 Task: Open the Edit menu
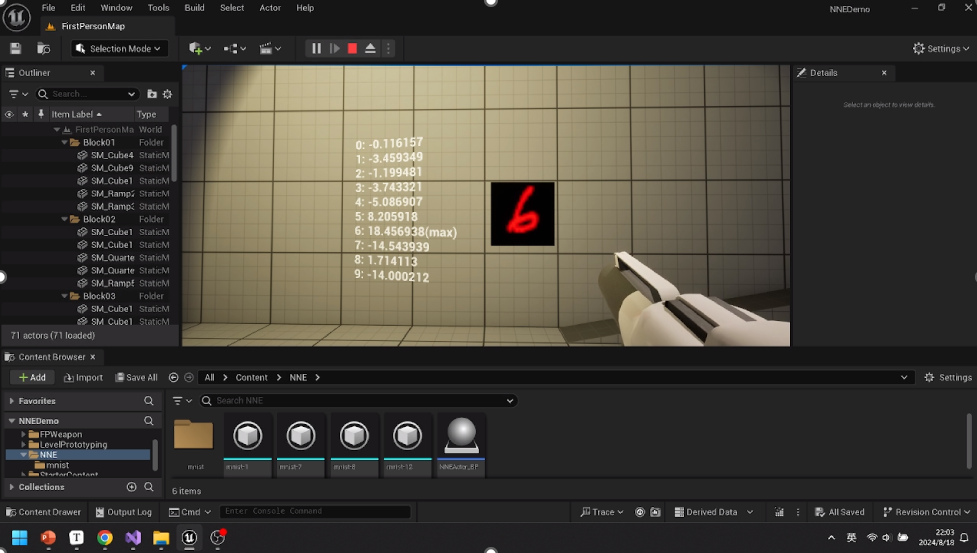click(x=78, y=8)
